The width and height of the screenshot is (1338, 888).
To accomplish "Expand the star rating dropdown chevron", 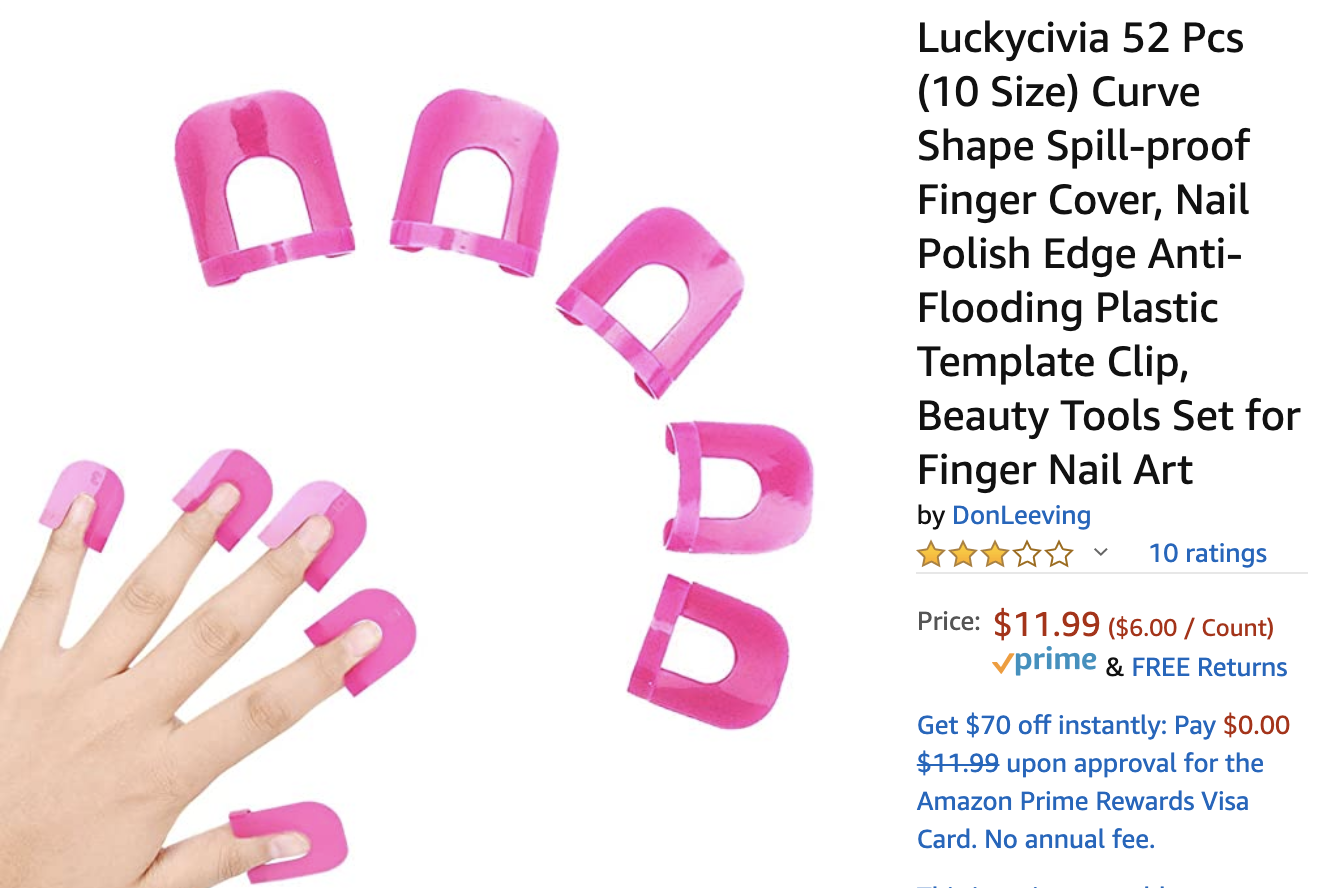I will tap(1101, 552).
